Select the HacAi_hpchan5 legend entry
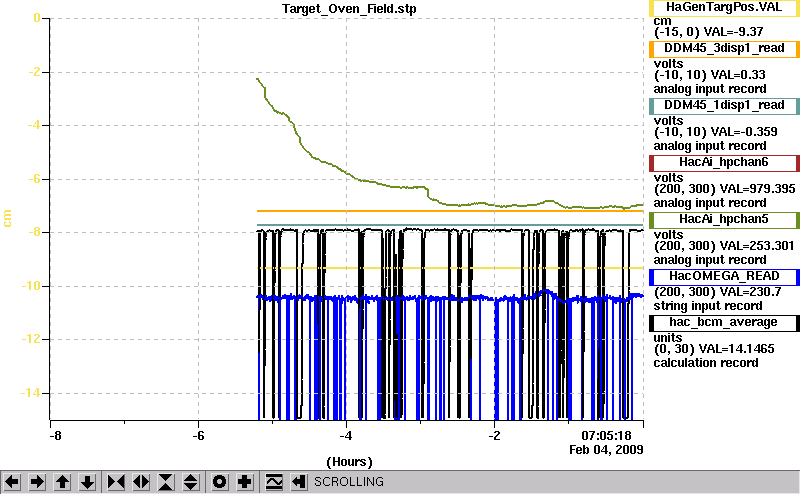Image resolution: width=800 pixels, height=494 pixels. pyautogui.click(x=724, y=220)
